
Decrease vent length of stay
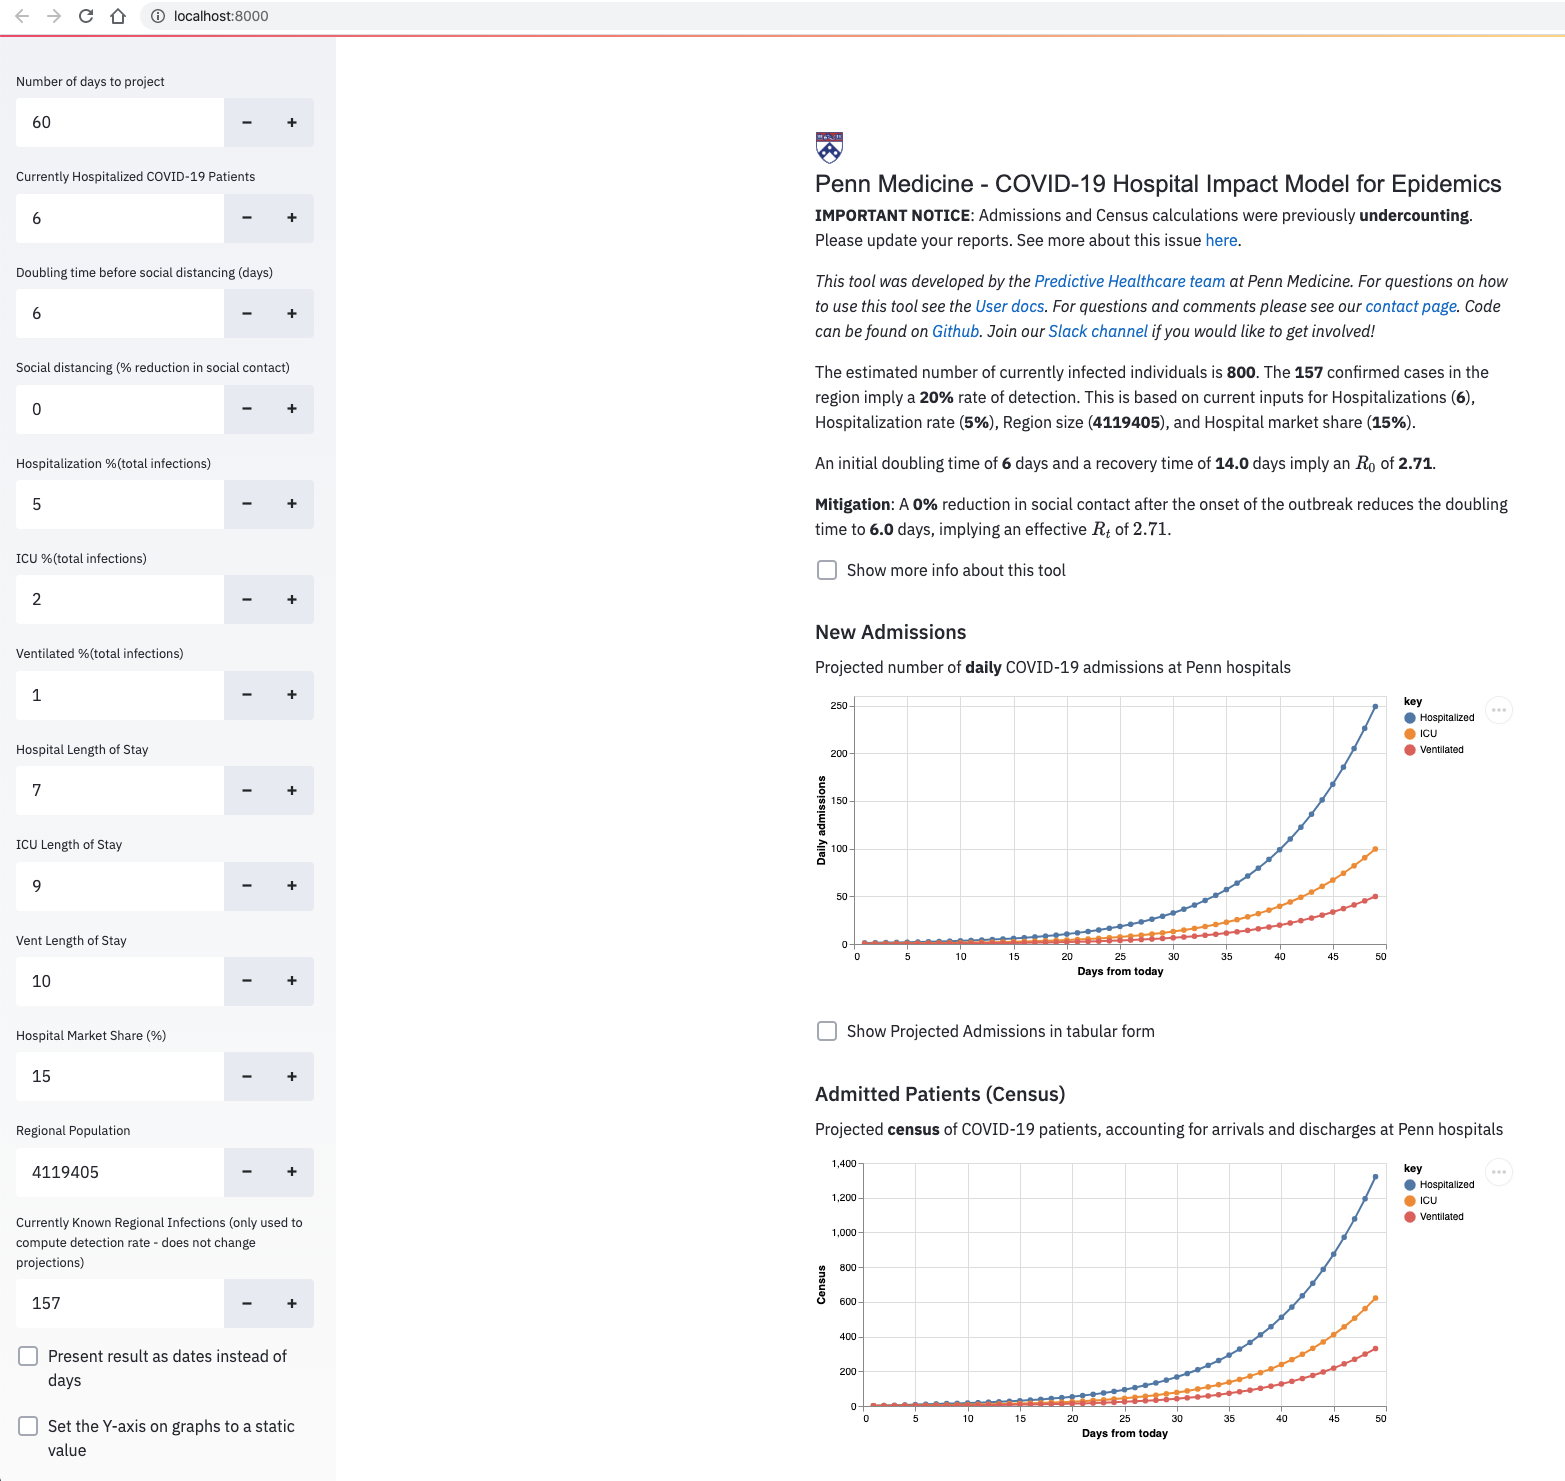click(247, 981)
